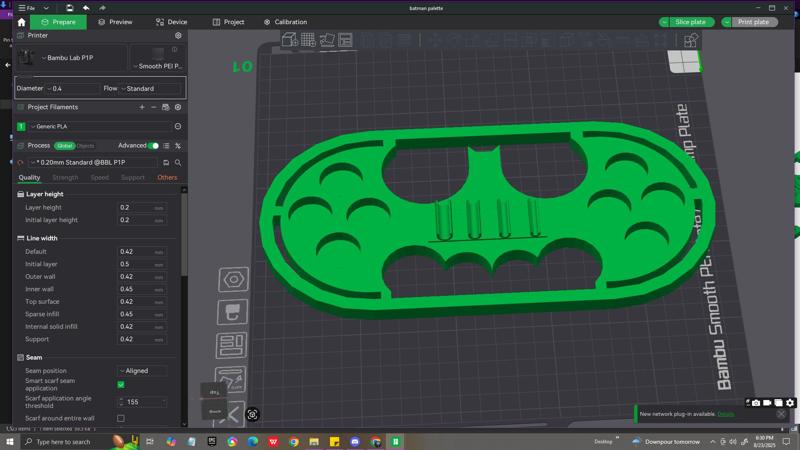The width and height of the screenshot is (800, 450).
Task: Open the Others settings tab
Action: pyautogui.click(x=167, y=178)
